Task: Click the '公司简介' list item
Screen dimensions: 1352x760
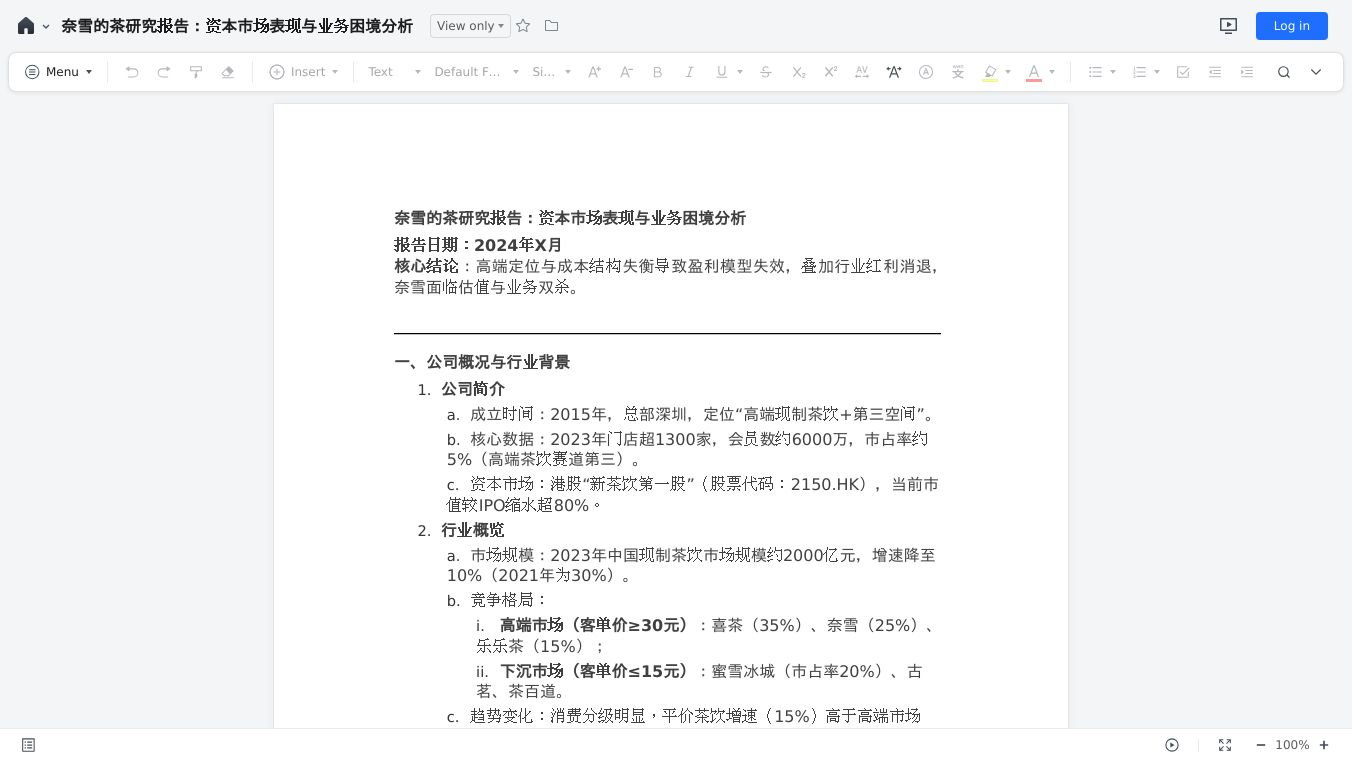Action: [x=473, y=389]
